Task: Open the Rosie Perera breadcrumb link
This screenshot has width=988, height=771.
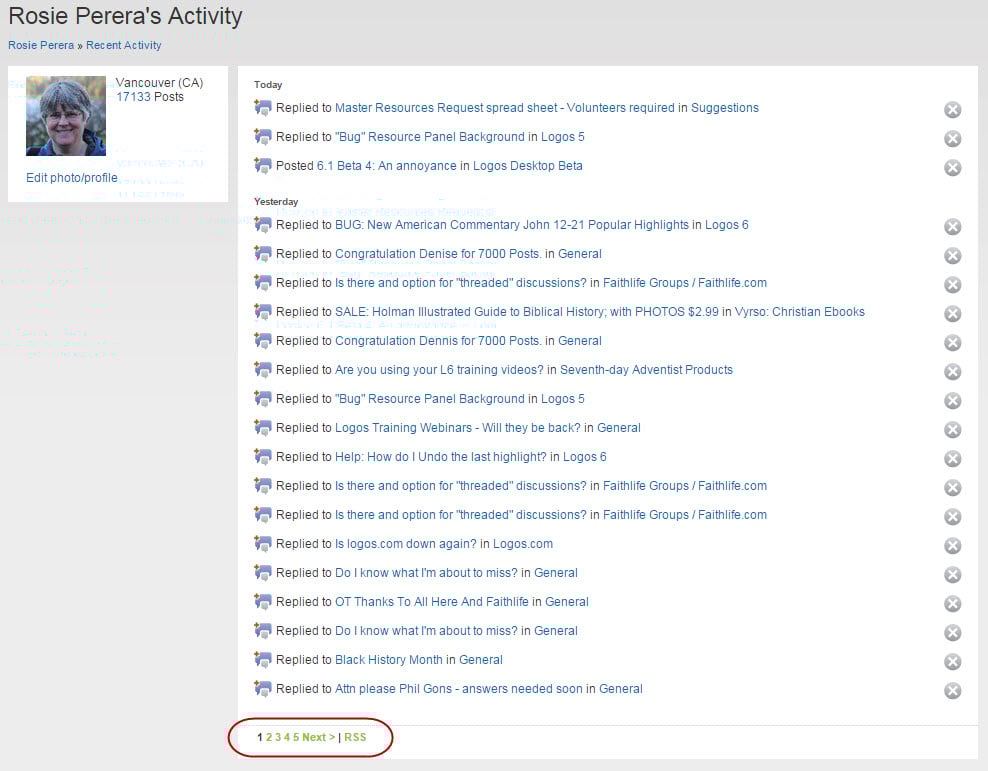Action: (x=41, y=45)
